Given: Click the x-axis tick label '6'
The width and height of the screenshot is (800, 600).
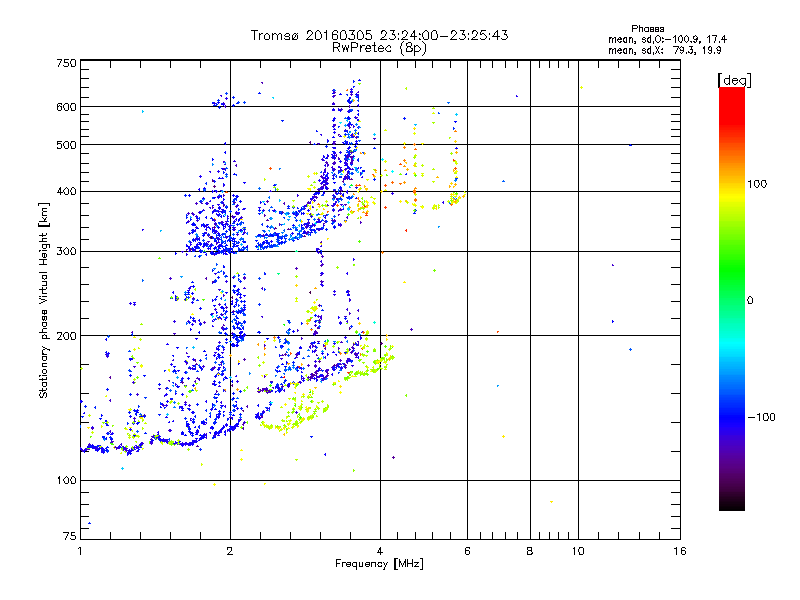Looking at the screenshot, I should (x=467, y=551).
